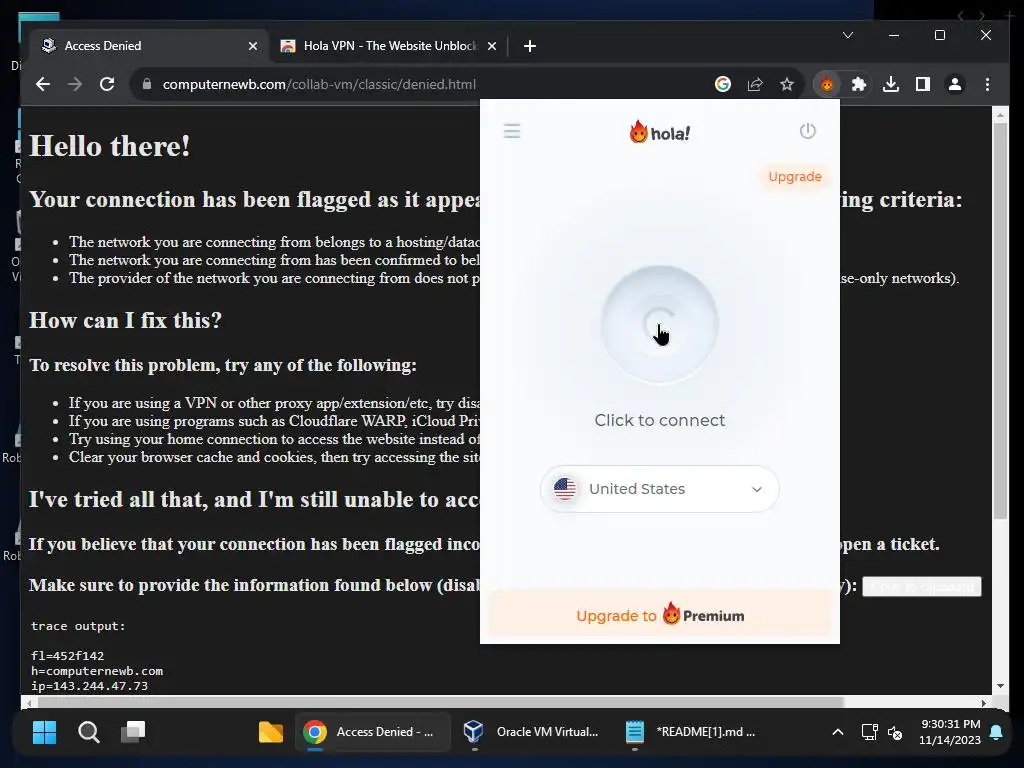Open File Explorer from taskbar
This screenshot has width=1024, height=768.
click(x=270, y=732)
